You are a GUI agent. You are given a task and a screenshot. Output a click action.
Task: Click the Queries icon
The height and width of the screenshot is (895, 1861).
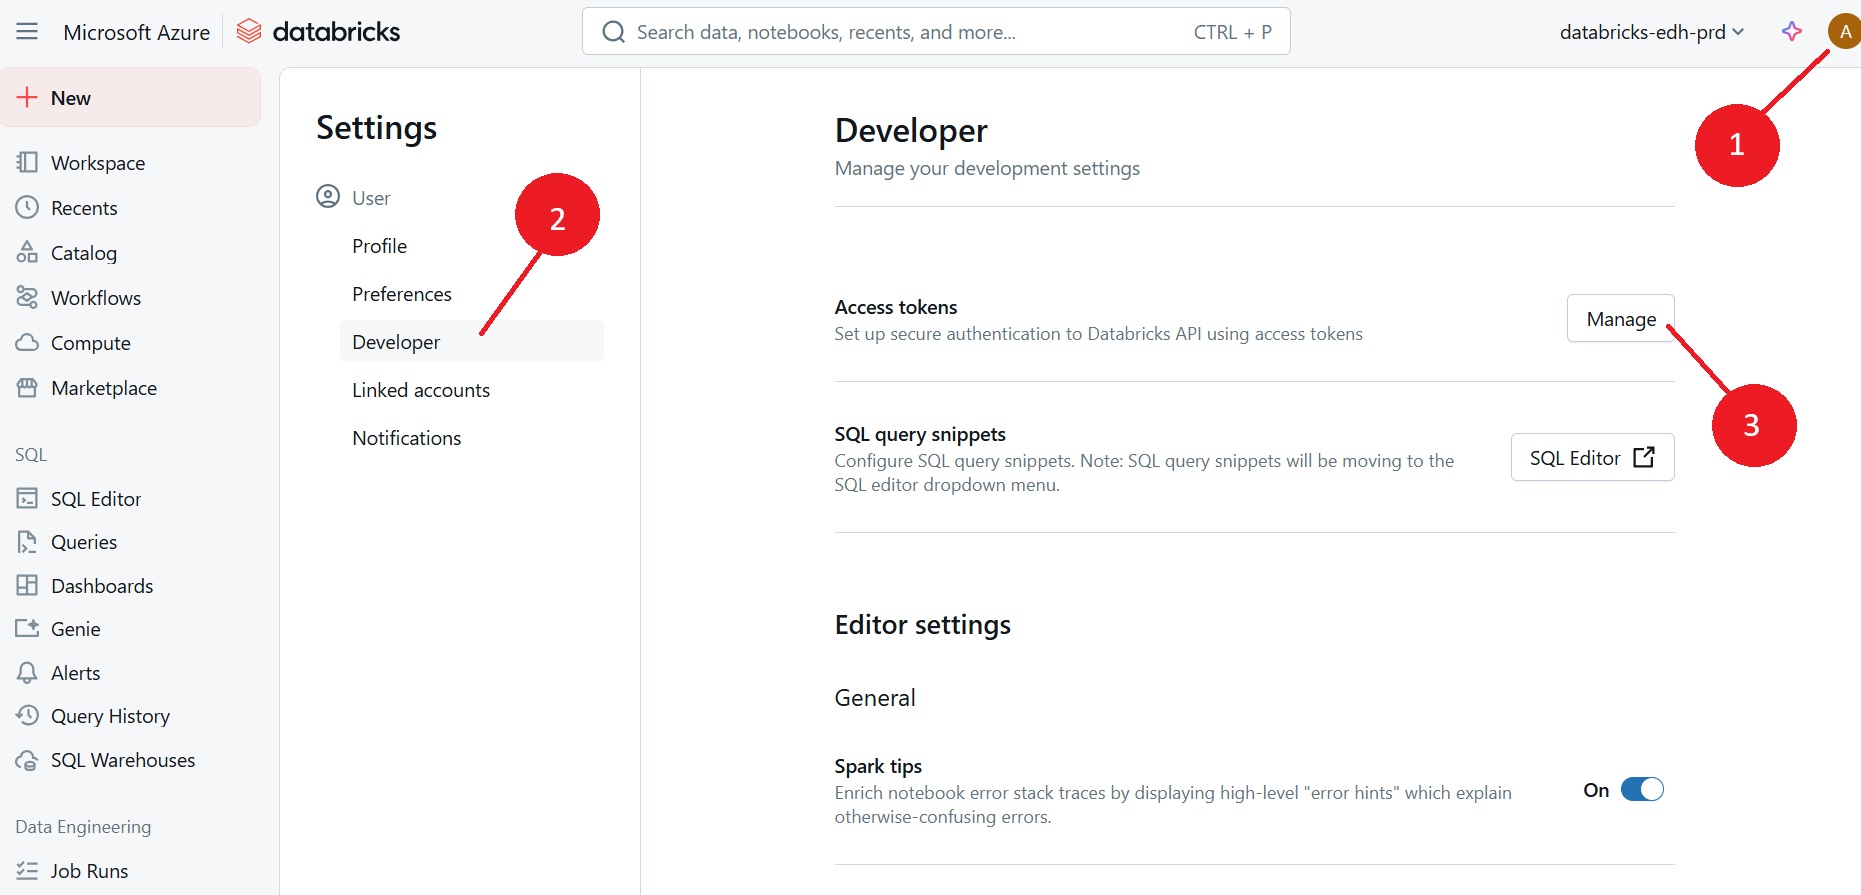click(27, 542)
